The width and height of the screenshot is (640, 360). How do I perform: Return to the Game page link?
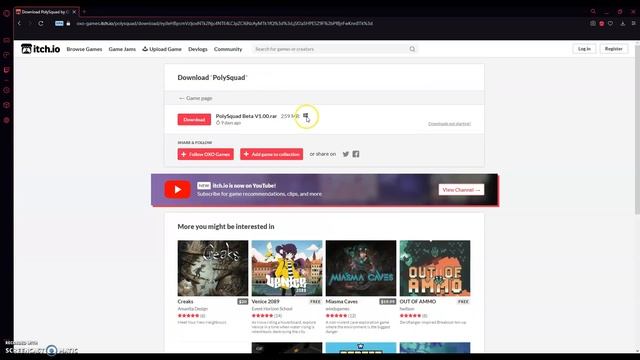196,98
